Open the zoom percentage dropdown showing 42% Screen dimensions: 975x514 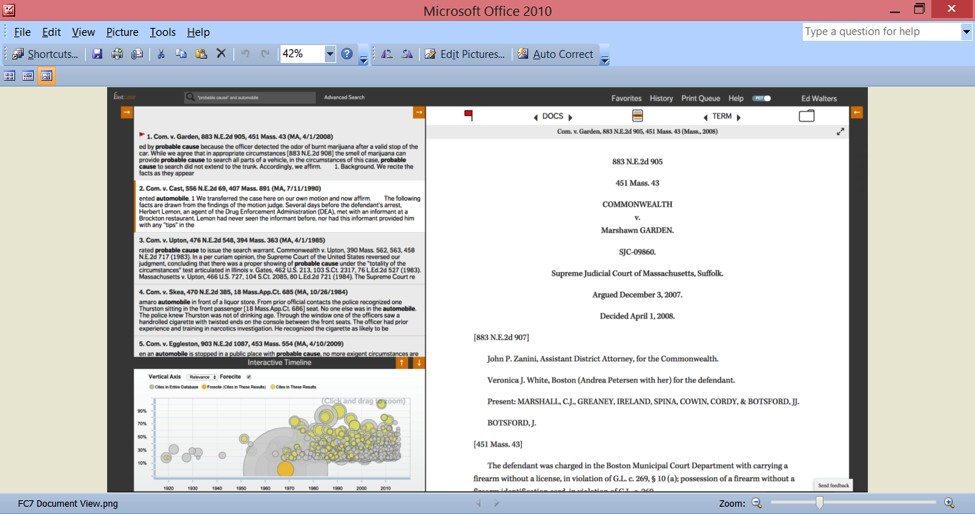pyautogui.click(x=330, y=54)
